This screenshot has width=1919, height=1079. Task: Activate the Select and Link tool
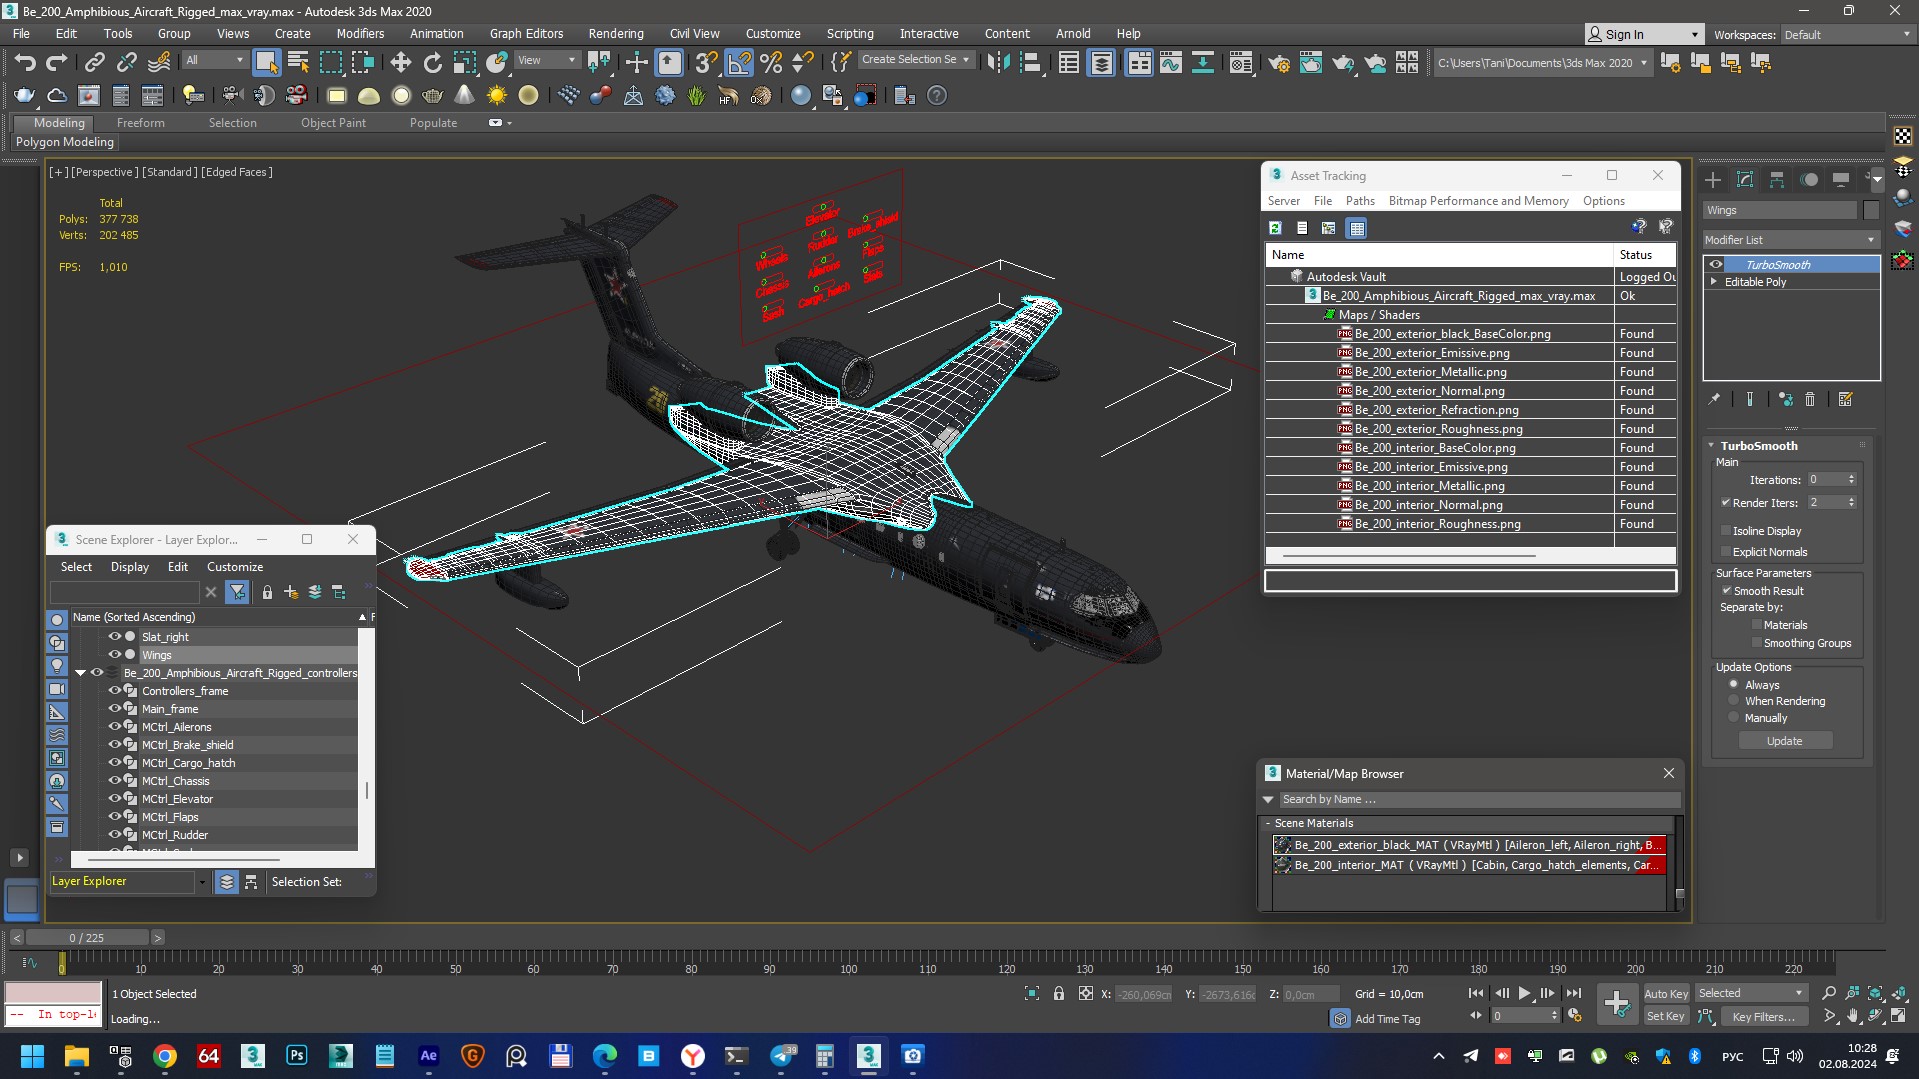click(95, 63)
